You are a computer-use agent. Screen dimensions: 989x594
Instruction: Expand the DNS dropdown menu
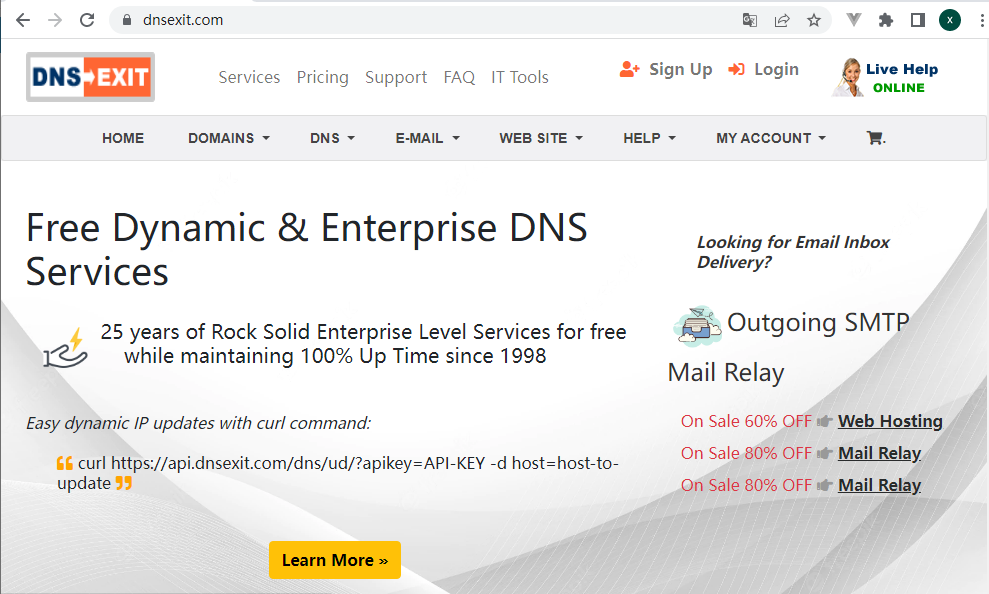tap(332, 138)
